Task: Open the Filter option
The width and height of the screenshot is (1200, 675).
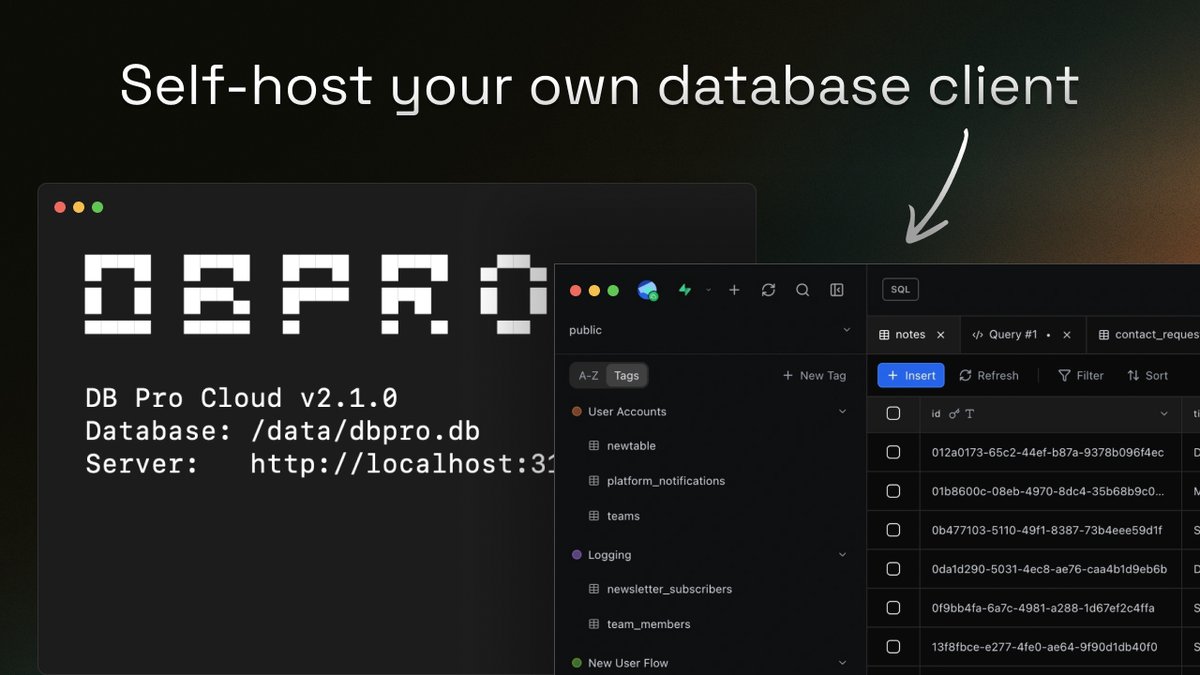Action: coord(1081,375)
